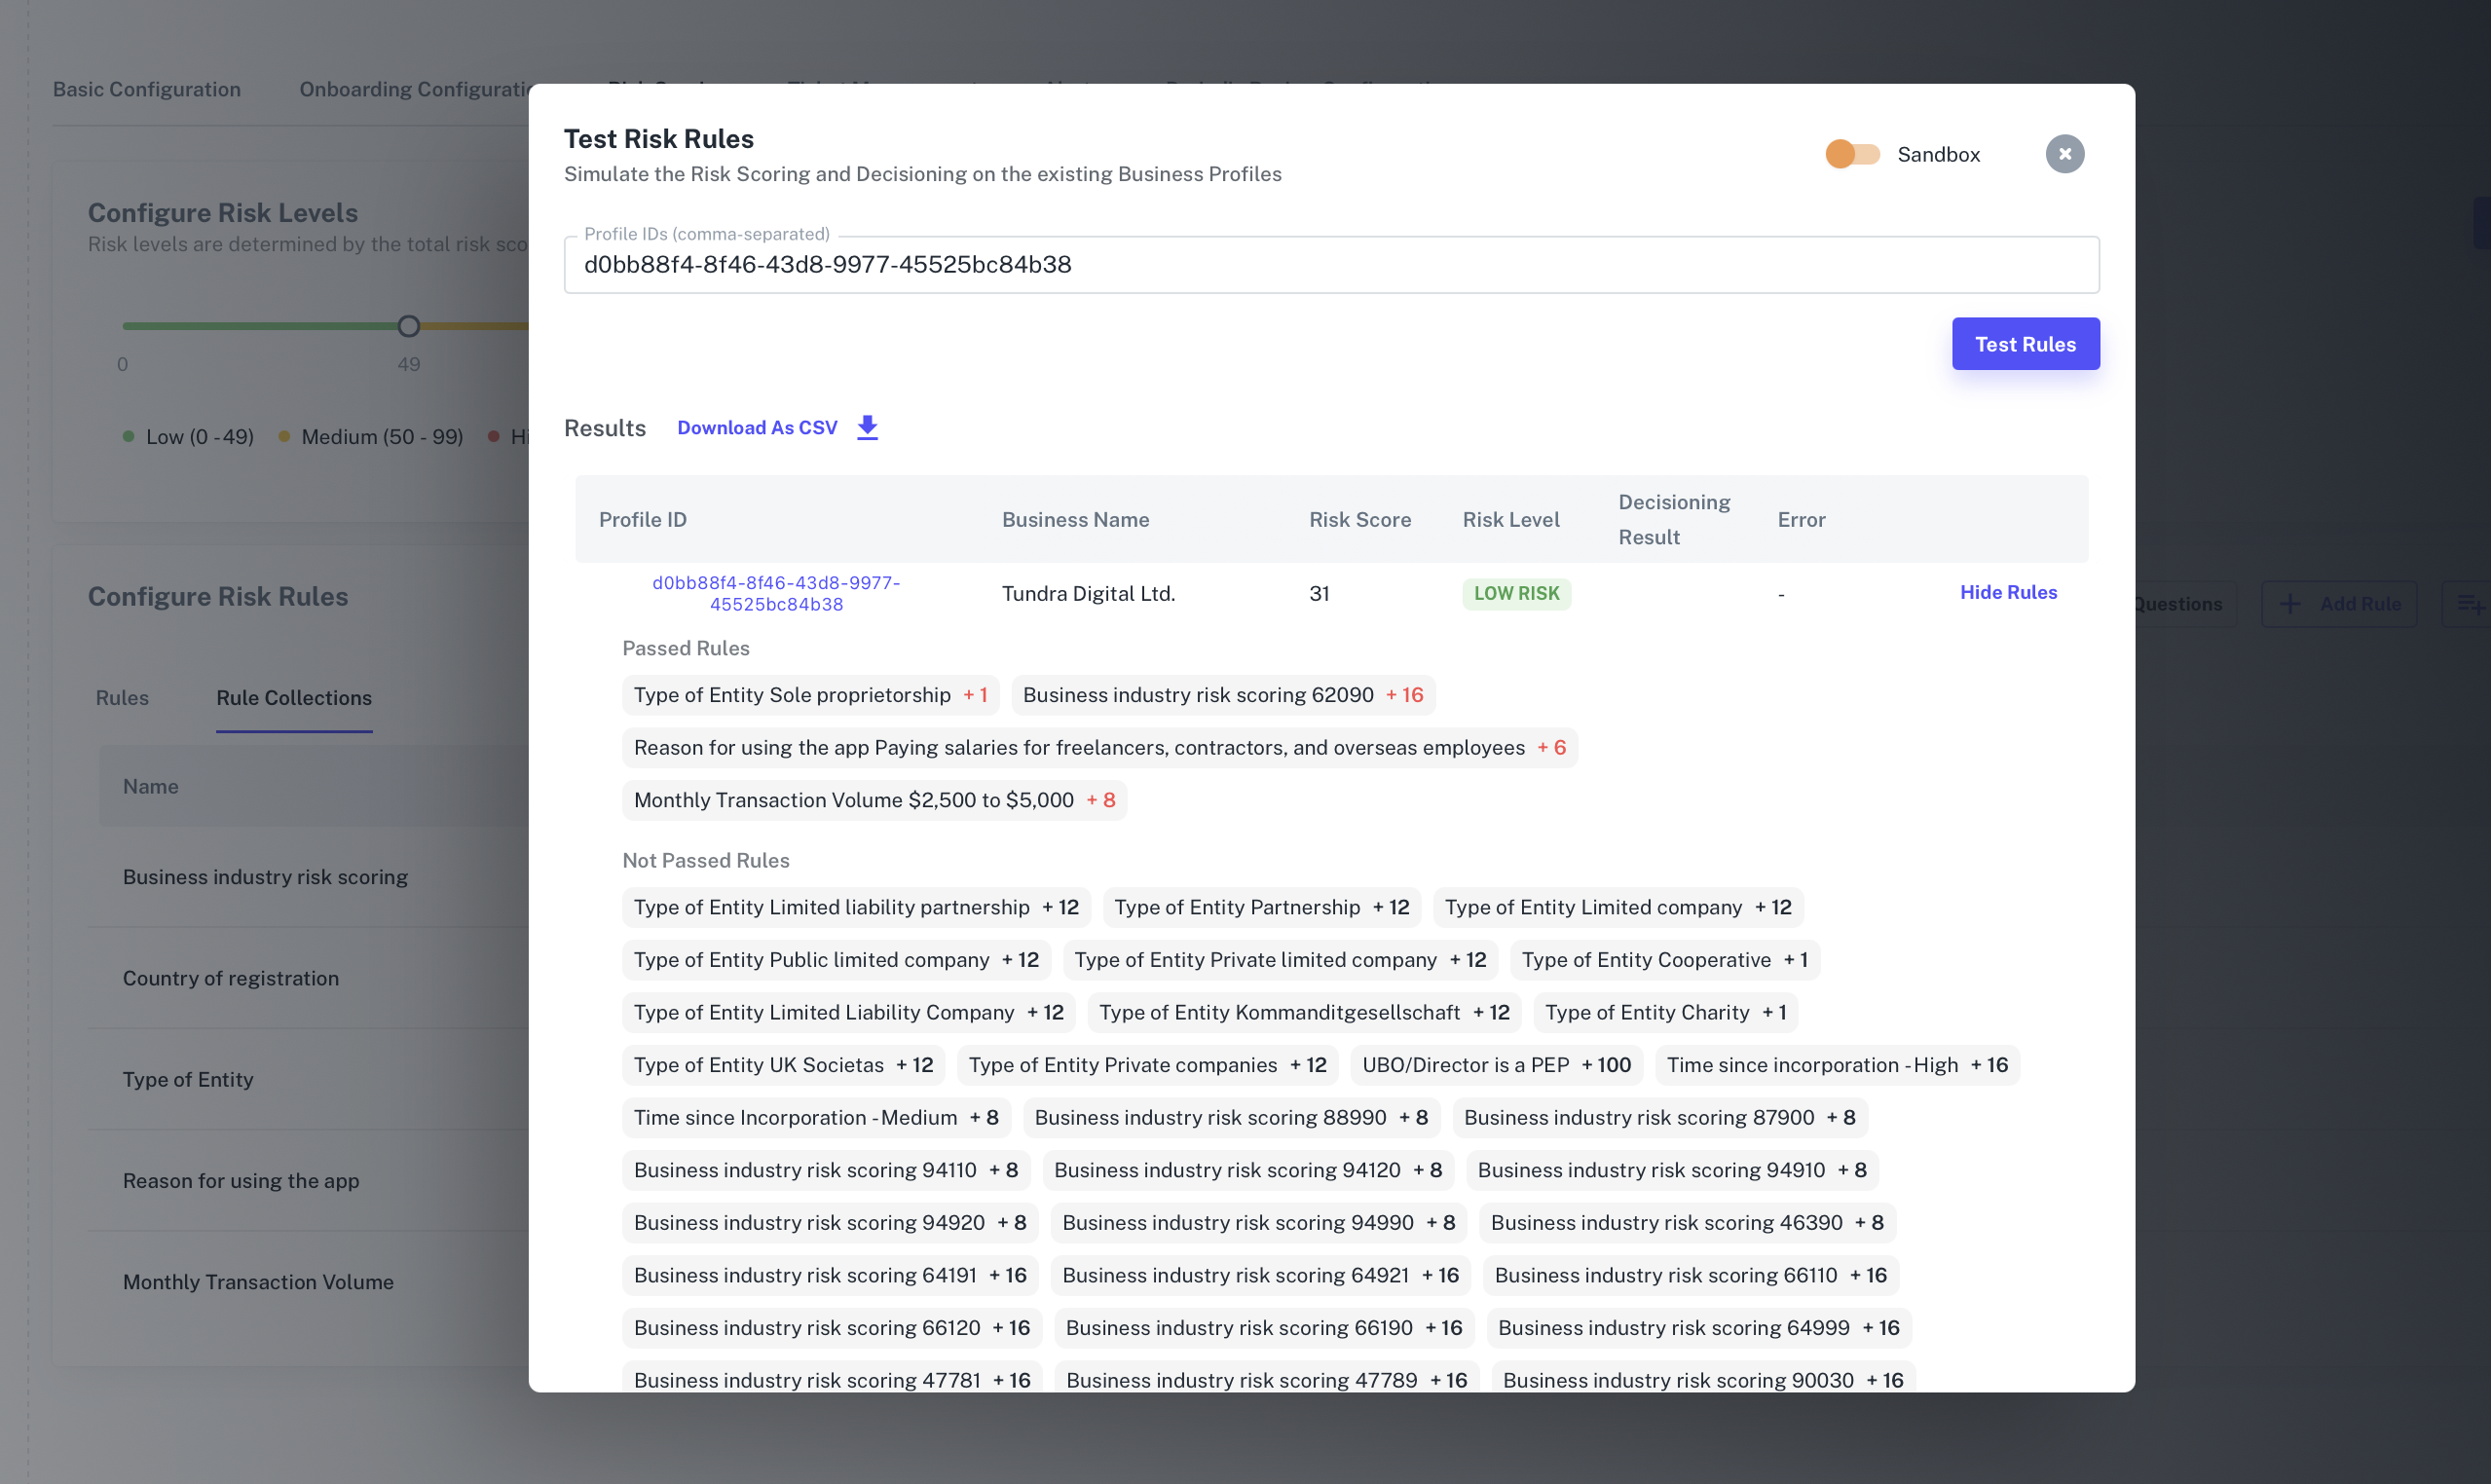Click Business industry risk scoring 87900 chip
Image resolution: width=2491 pixels, height=1484 pixels.
coord(1659,1118)
